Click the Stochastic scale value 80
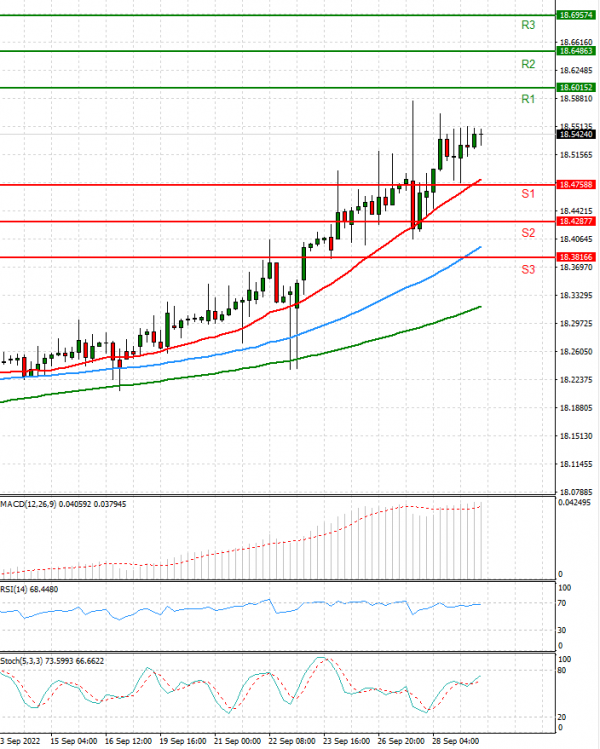 [562, 671]
